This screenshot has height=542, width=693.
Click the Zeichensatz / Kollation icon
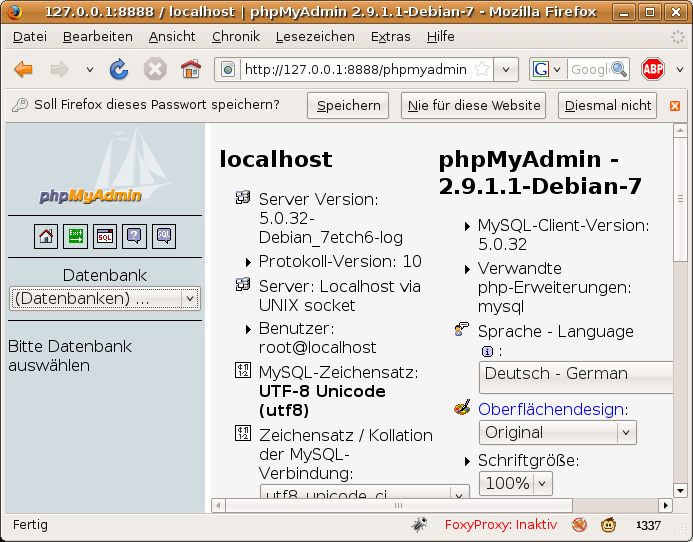243,433
